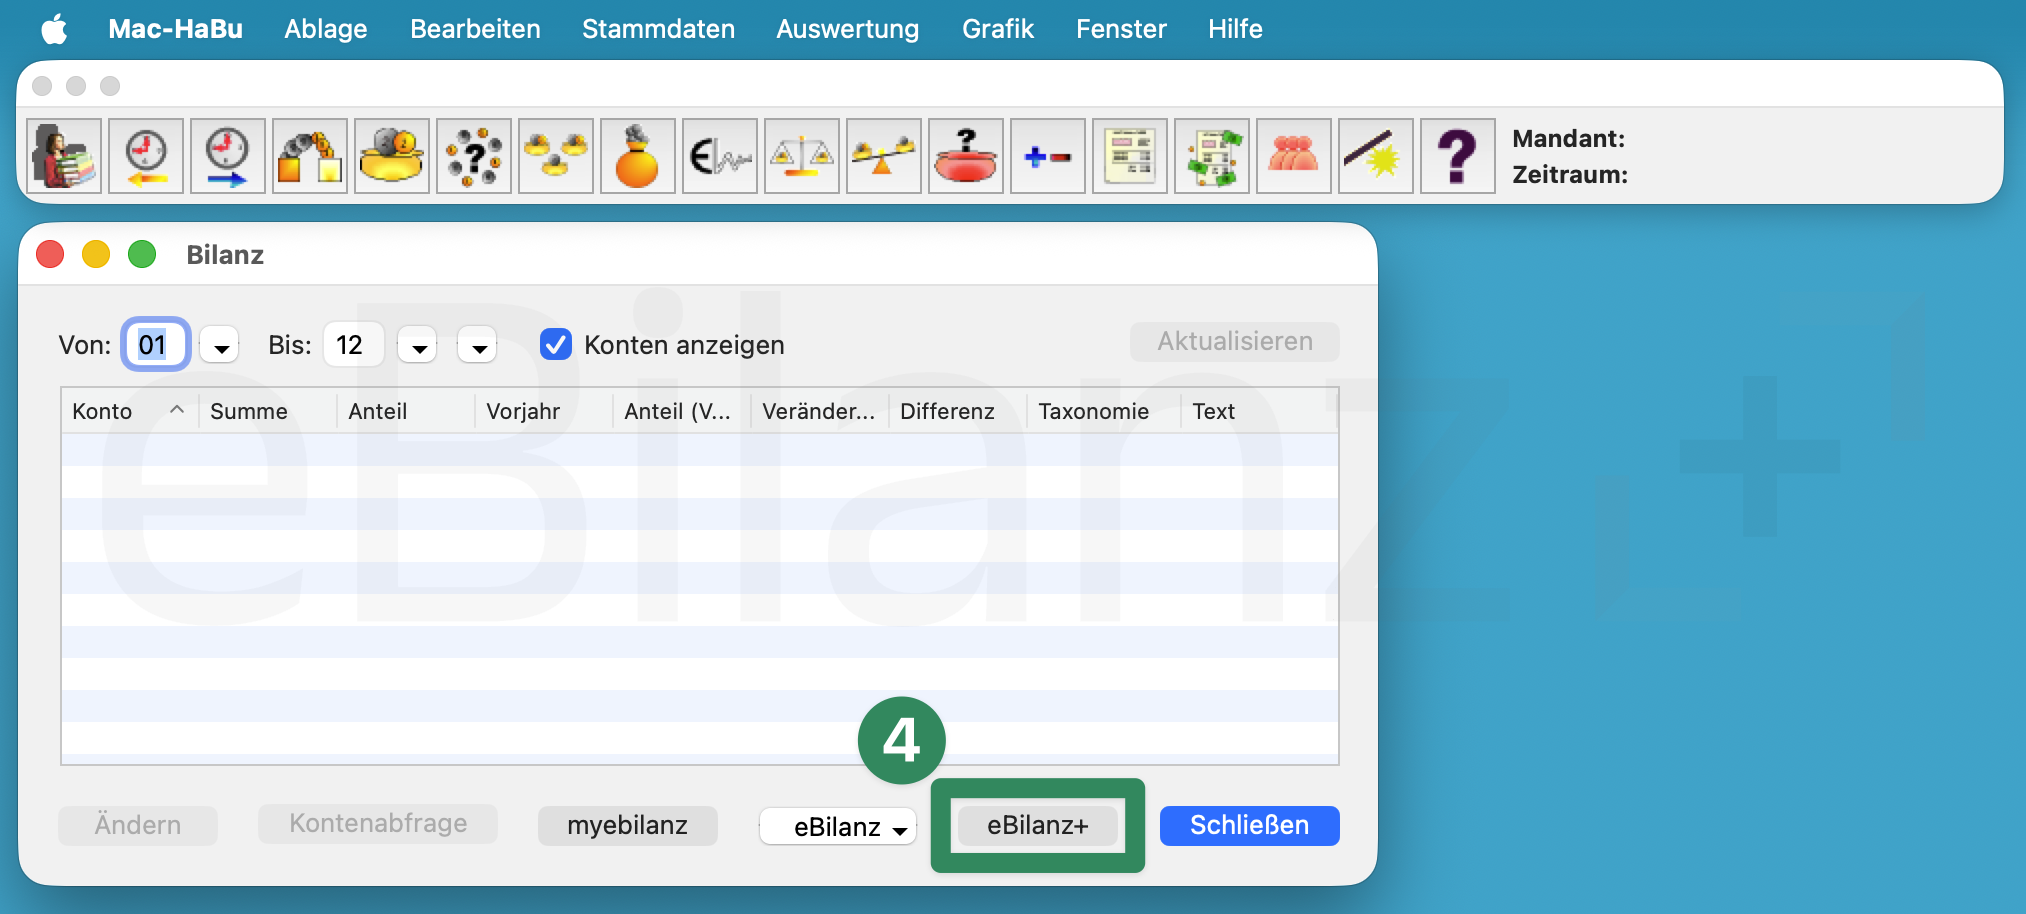This screenshot has width=2026, height=914.
Task: Click the three small coin bowls icon
Action: [x=556, y=156]
